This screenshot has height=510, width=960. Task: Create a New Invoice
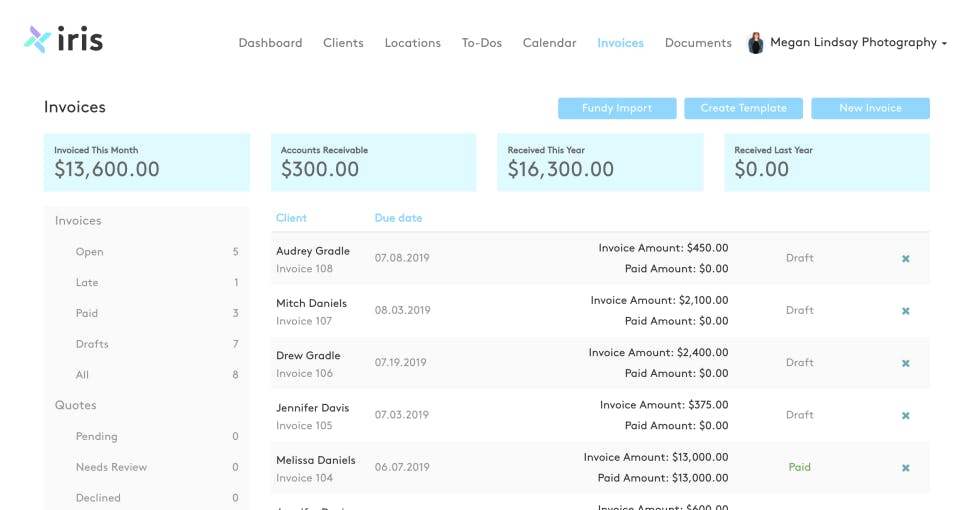point(870,108)
